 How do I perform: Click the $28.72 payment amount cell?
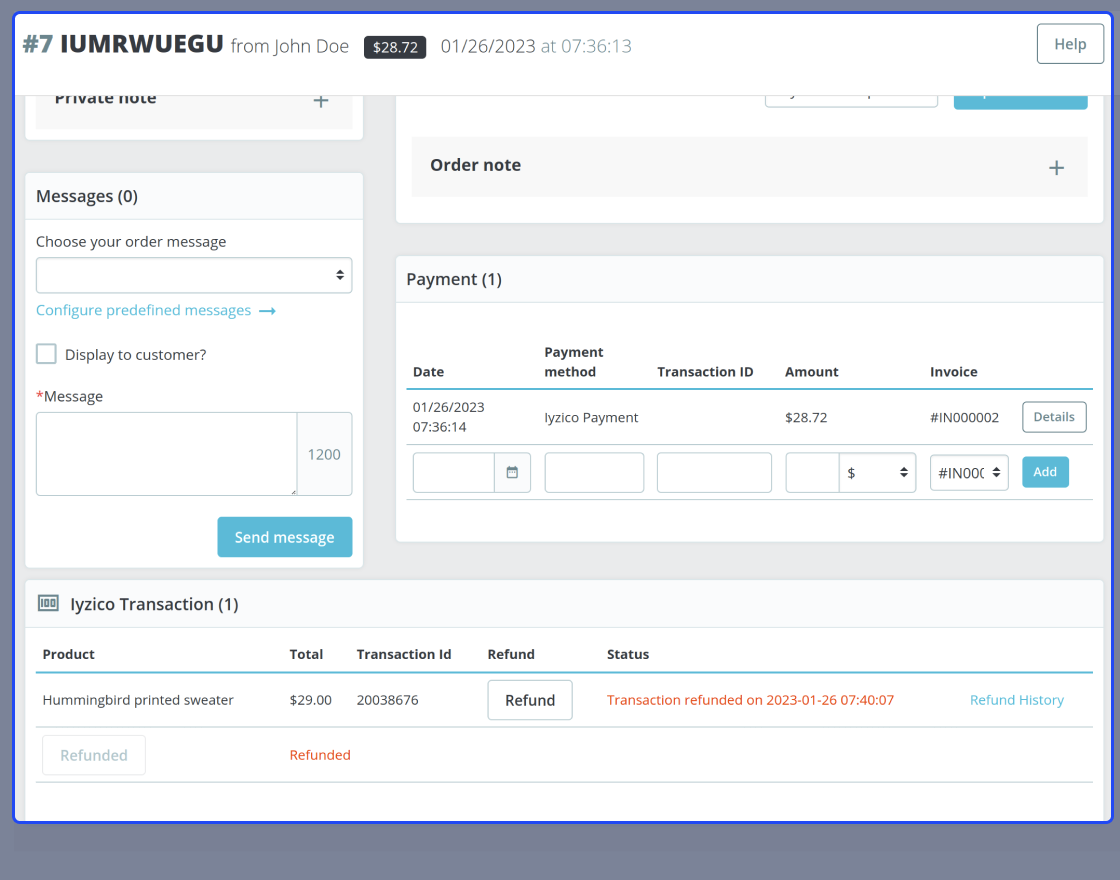(806, 417)
